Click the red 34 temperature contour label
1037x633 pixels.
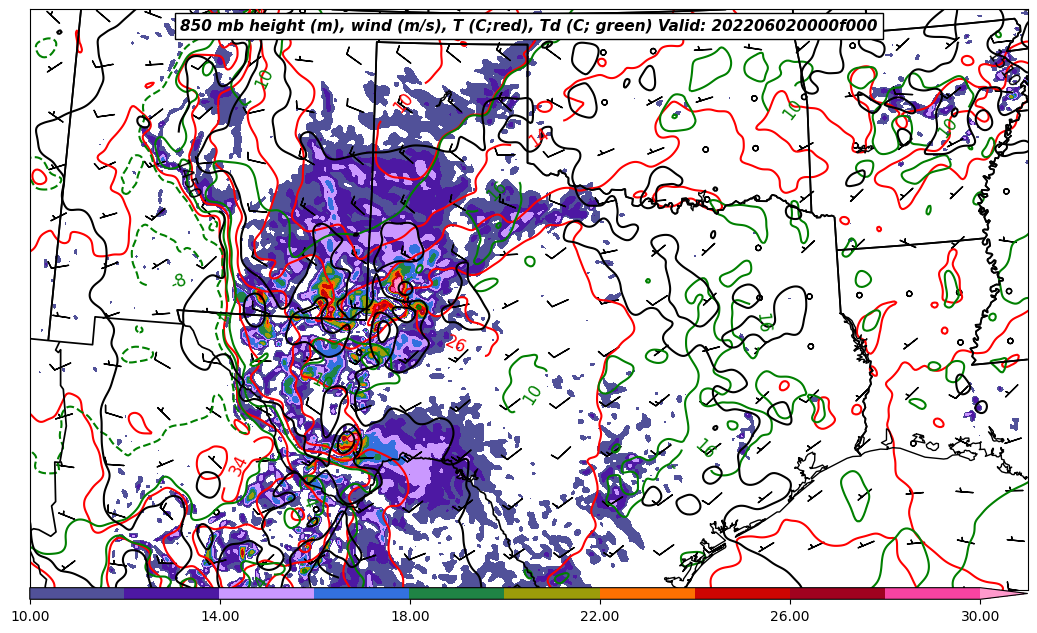(x=237, y=465)
